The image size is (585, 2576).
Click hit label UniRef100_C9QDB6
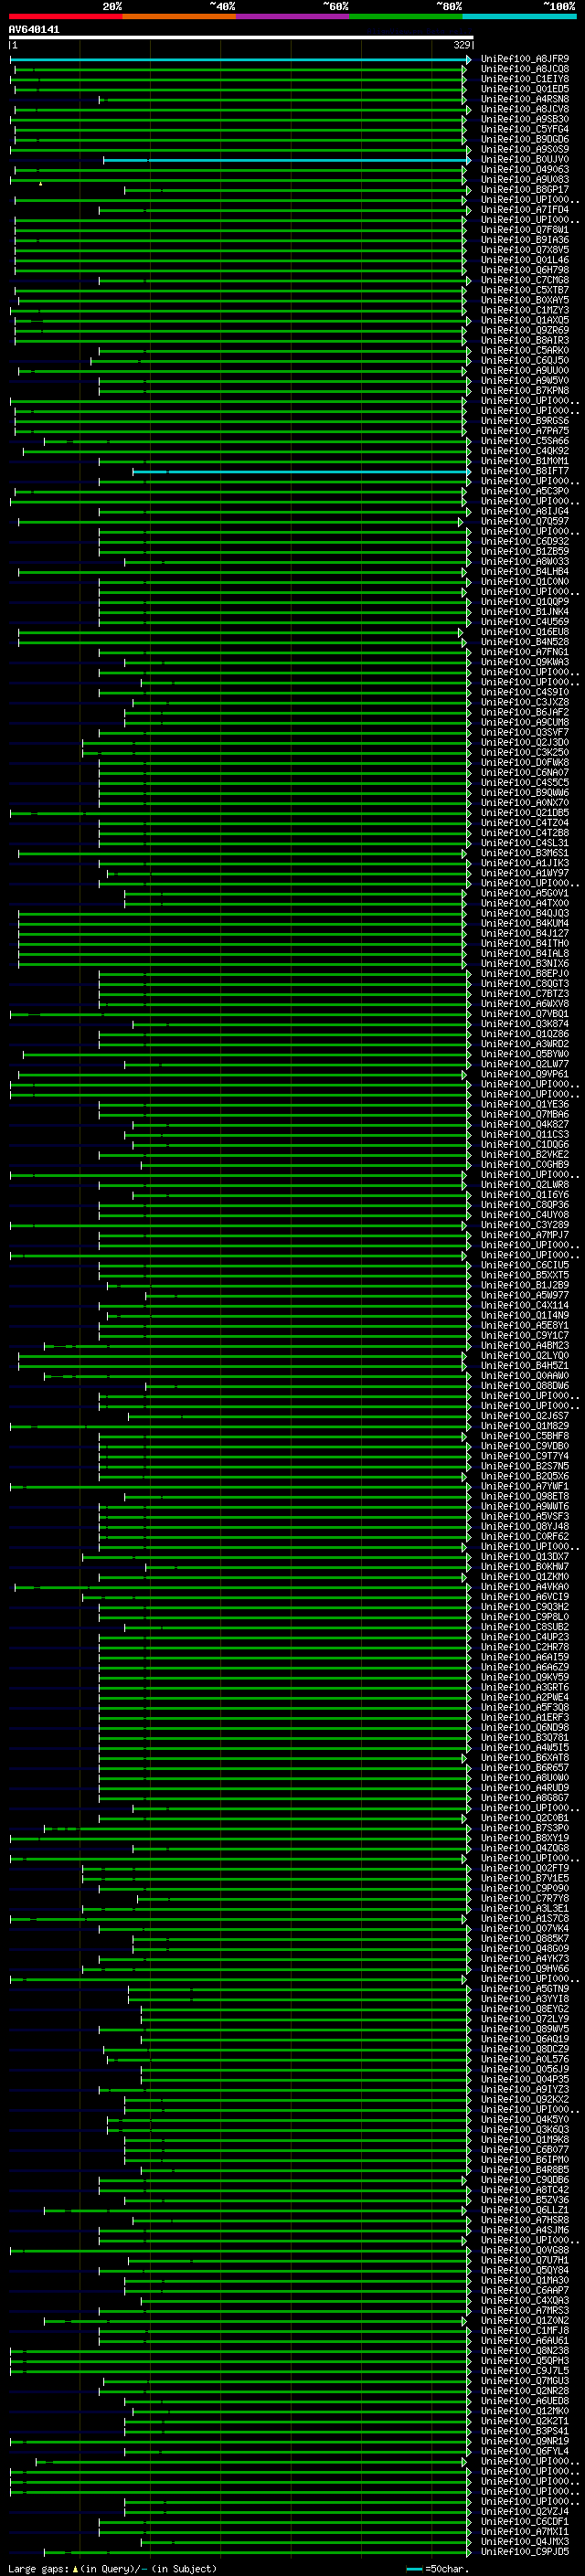pos(525,2179)
